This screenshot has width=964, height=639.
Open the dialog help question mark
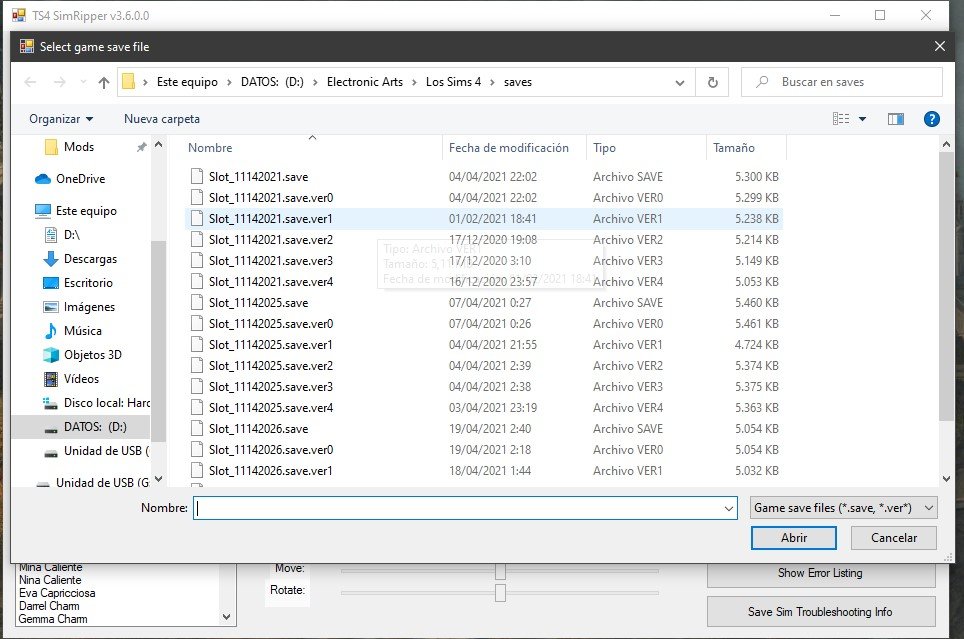[931, 119]
